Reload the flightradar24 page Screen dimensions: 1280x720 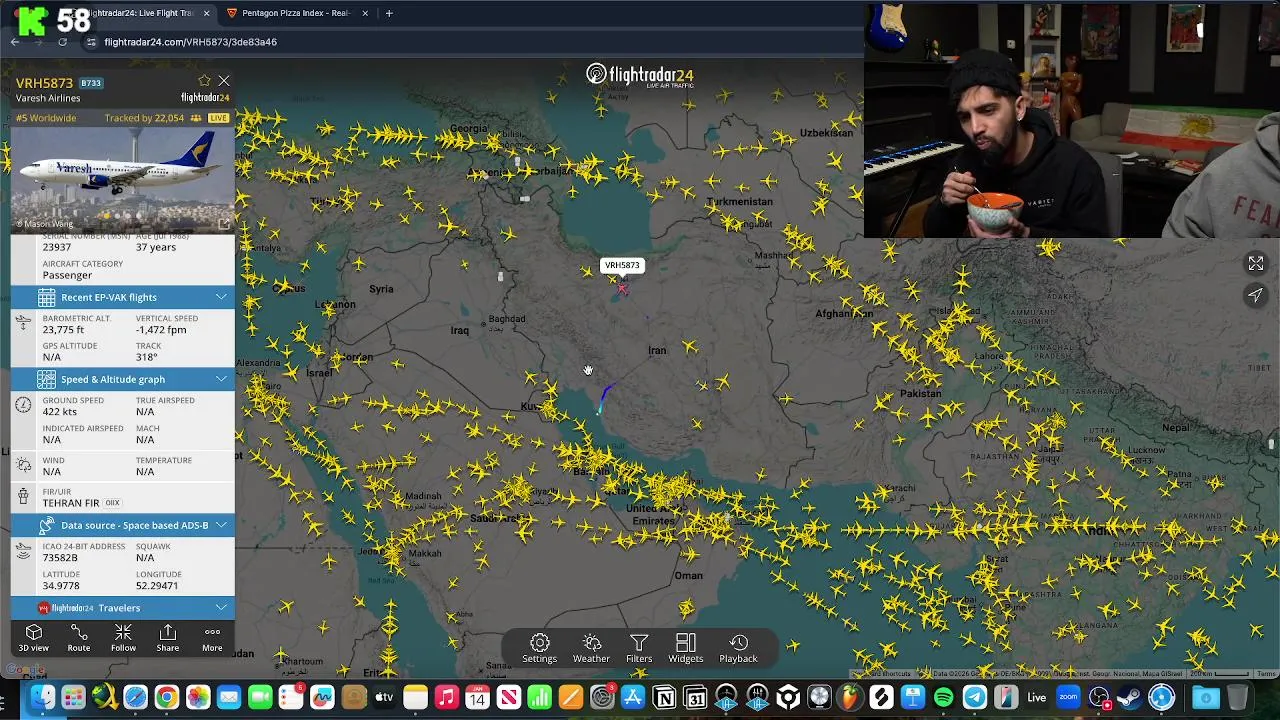click(62, 42)
